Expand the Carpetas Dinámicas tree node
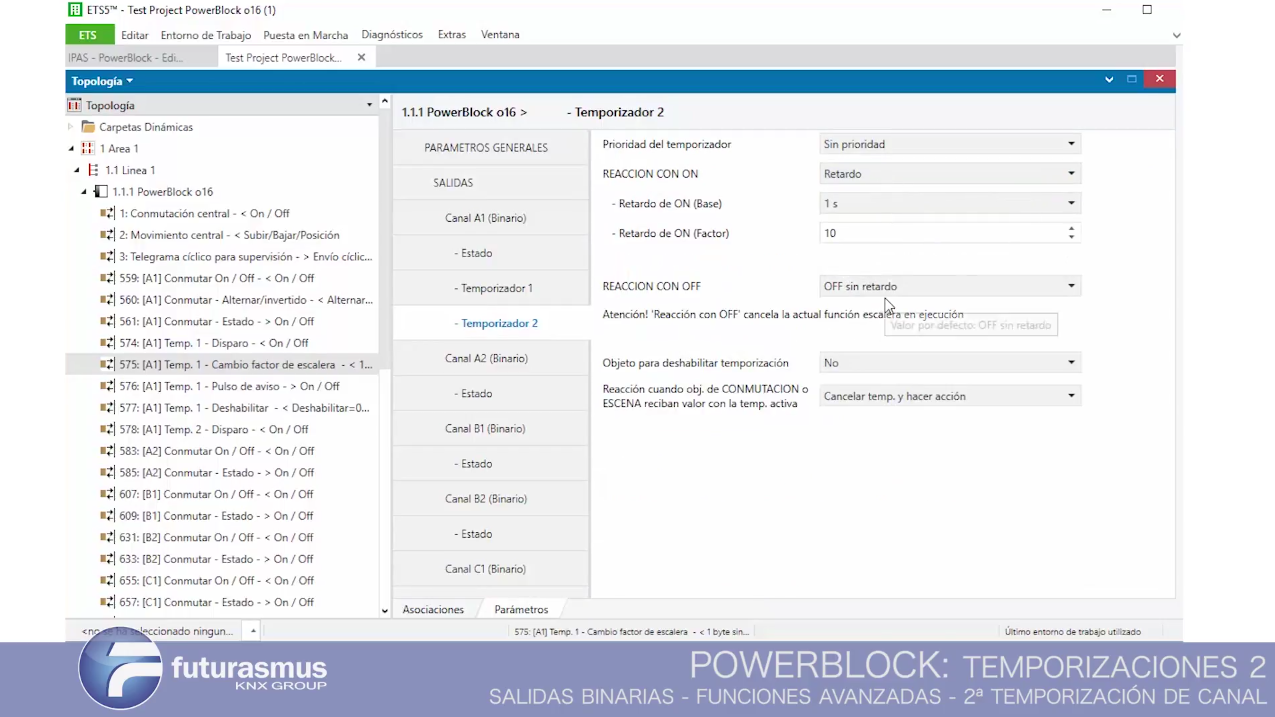Image resolution: width=1275 pixels, height=717 pixels. [x=71, y=127]
